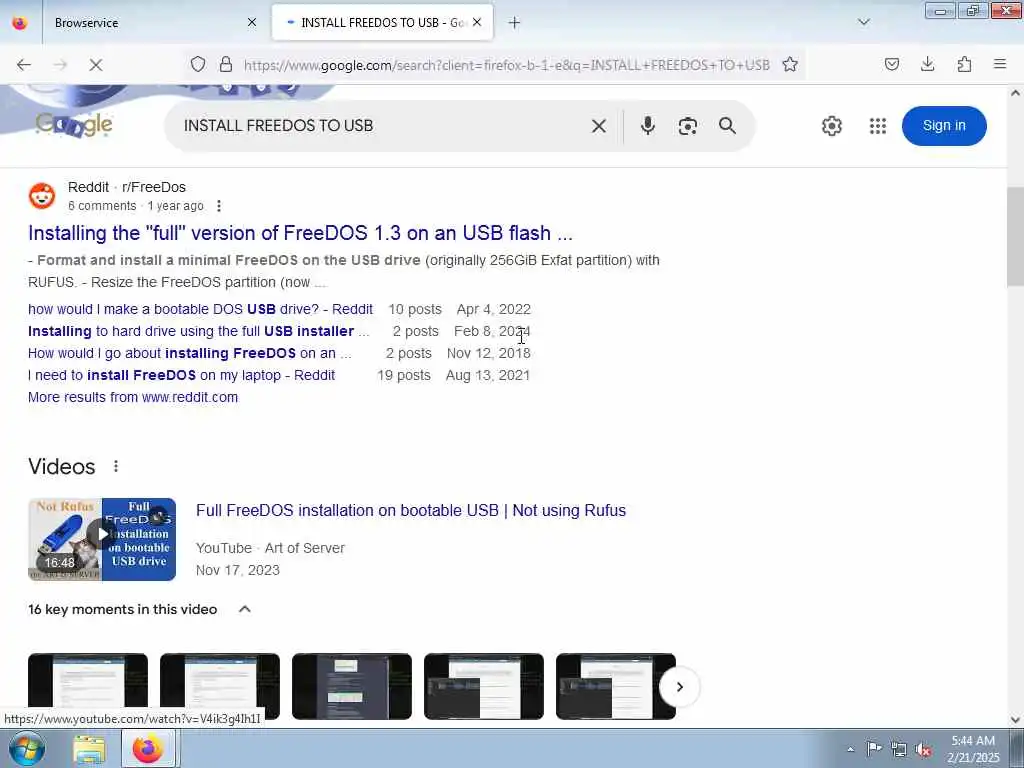1024x768 pixels.
Task: Open the third key moment thumbnail
Action: pyautogui.click(x=352, y=686)
